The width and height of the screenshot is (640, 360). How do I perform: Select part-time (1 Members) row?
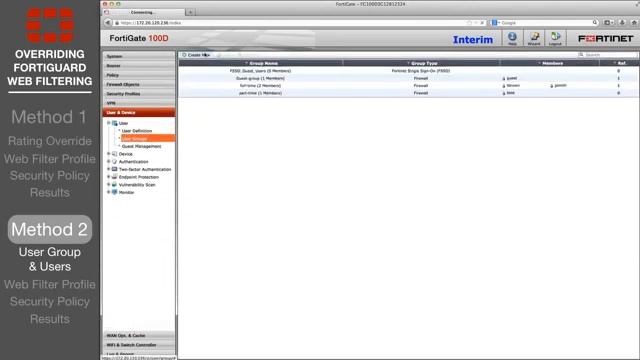coord(409,93)
